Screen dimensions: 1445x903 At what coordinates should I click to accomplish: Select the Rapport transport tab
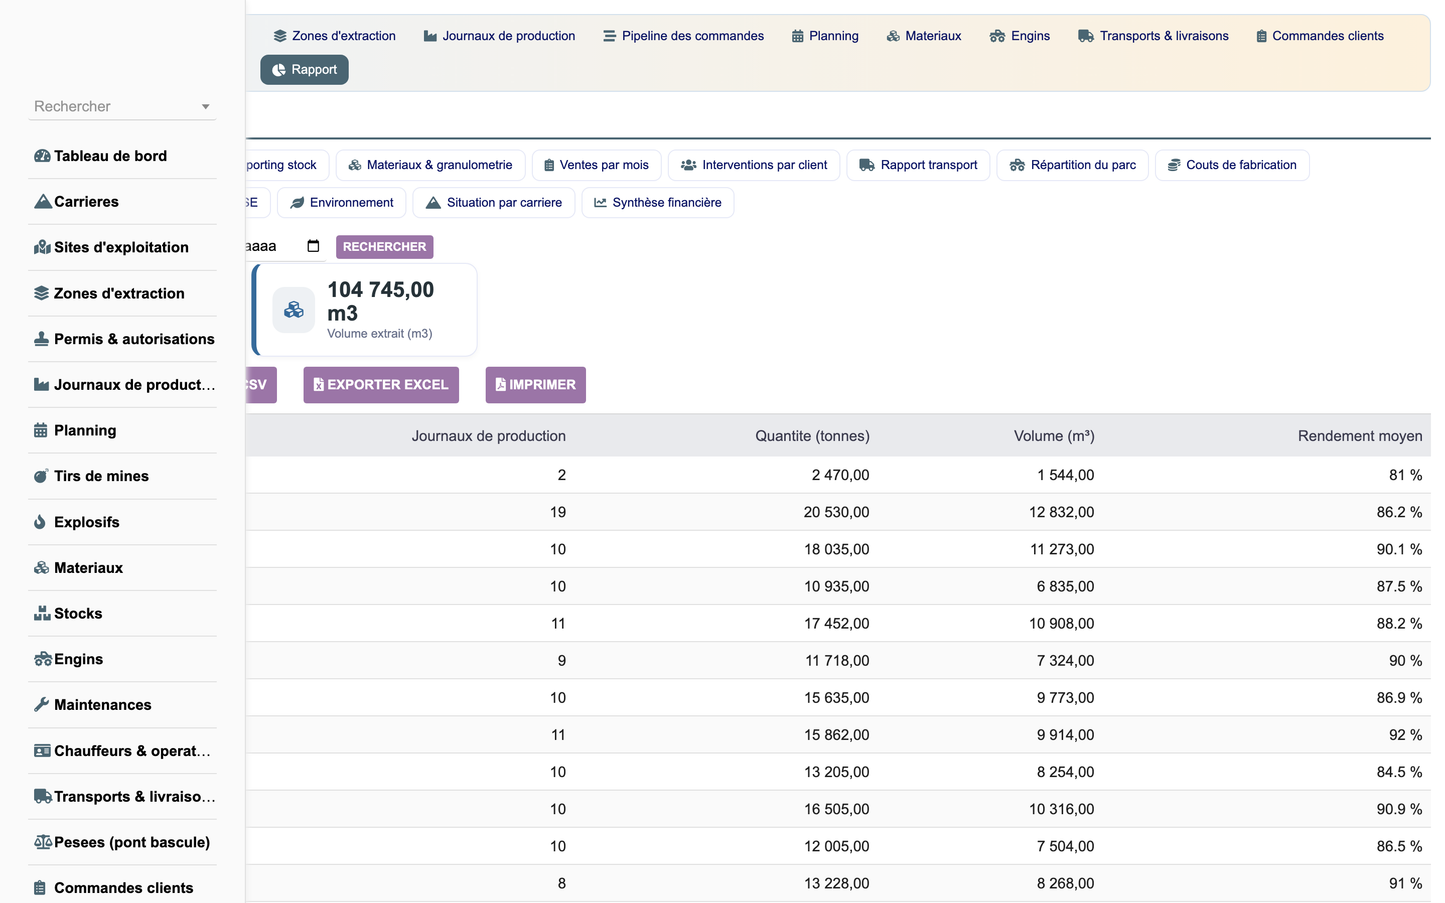[918, 165]
